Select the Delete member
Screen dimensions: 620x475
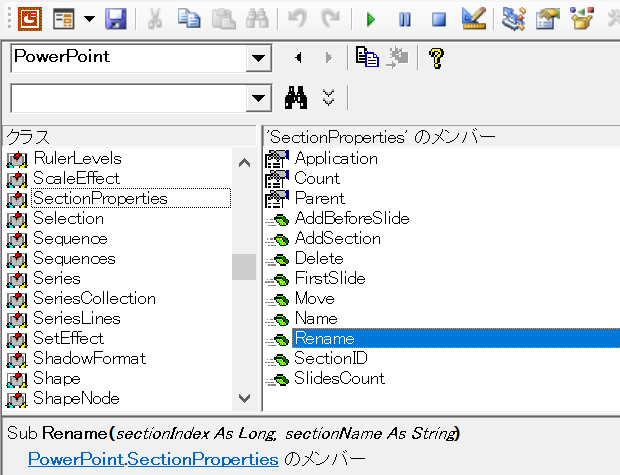(x=319, y=258)
